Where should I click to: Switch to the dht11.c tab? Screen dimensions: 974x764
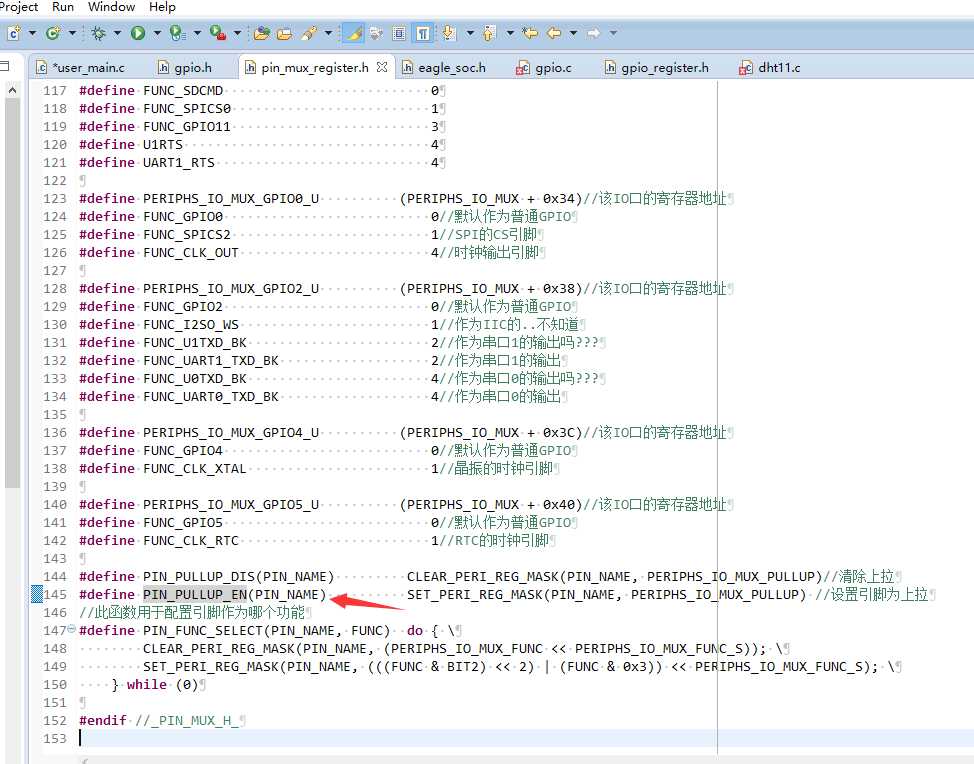coord(770,68)
